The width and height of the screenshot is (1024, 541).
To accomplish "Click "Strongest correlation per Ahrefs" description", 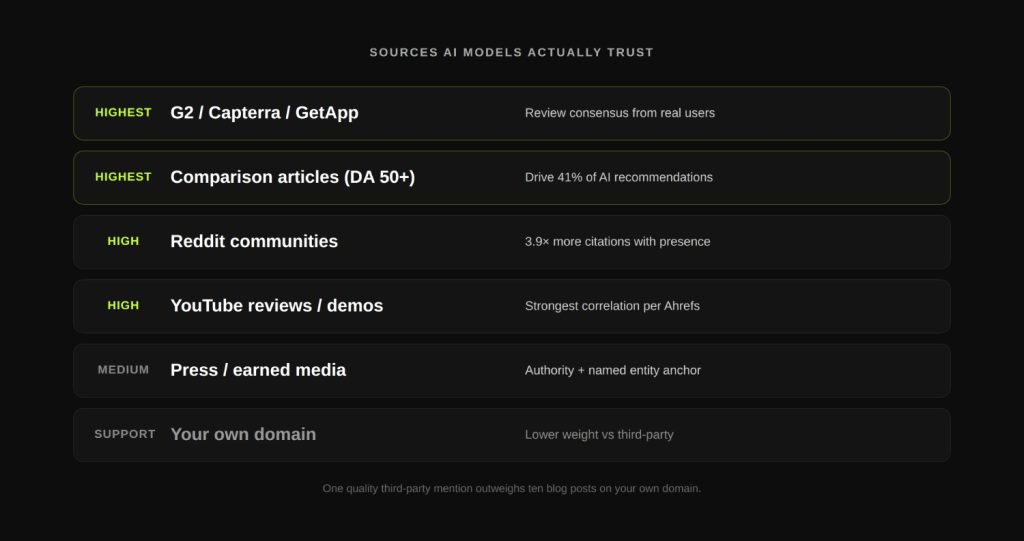I will click(612, 305).
